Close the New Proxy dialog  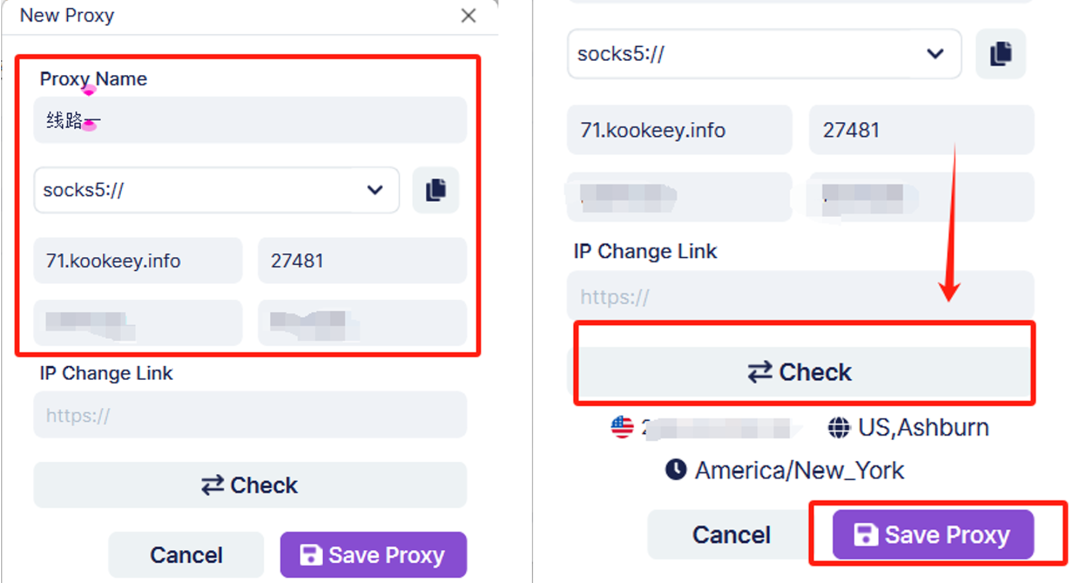pos(468,16)
